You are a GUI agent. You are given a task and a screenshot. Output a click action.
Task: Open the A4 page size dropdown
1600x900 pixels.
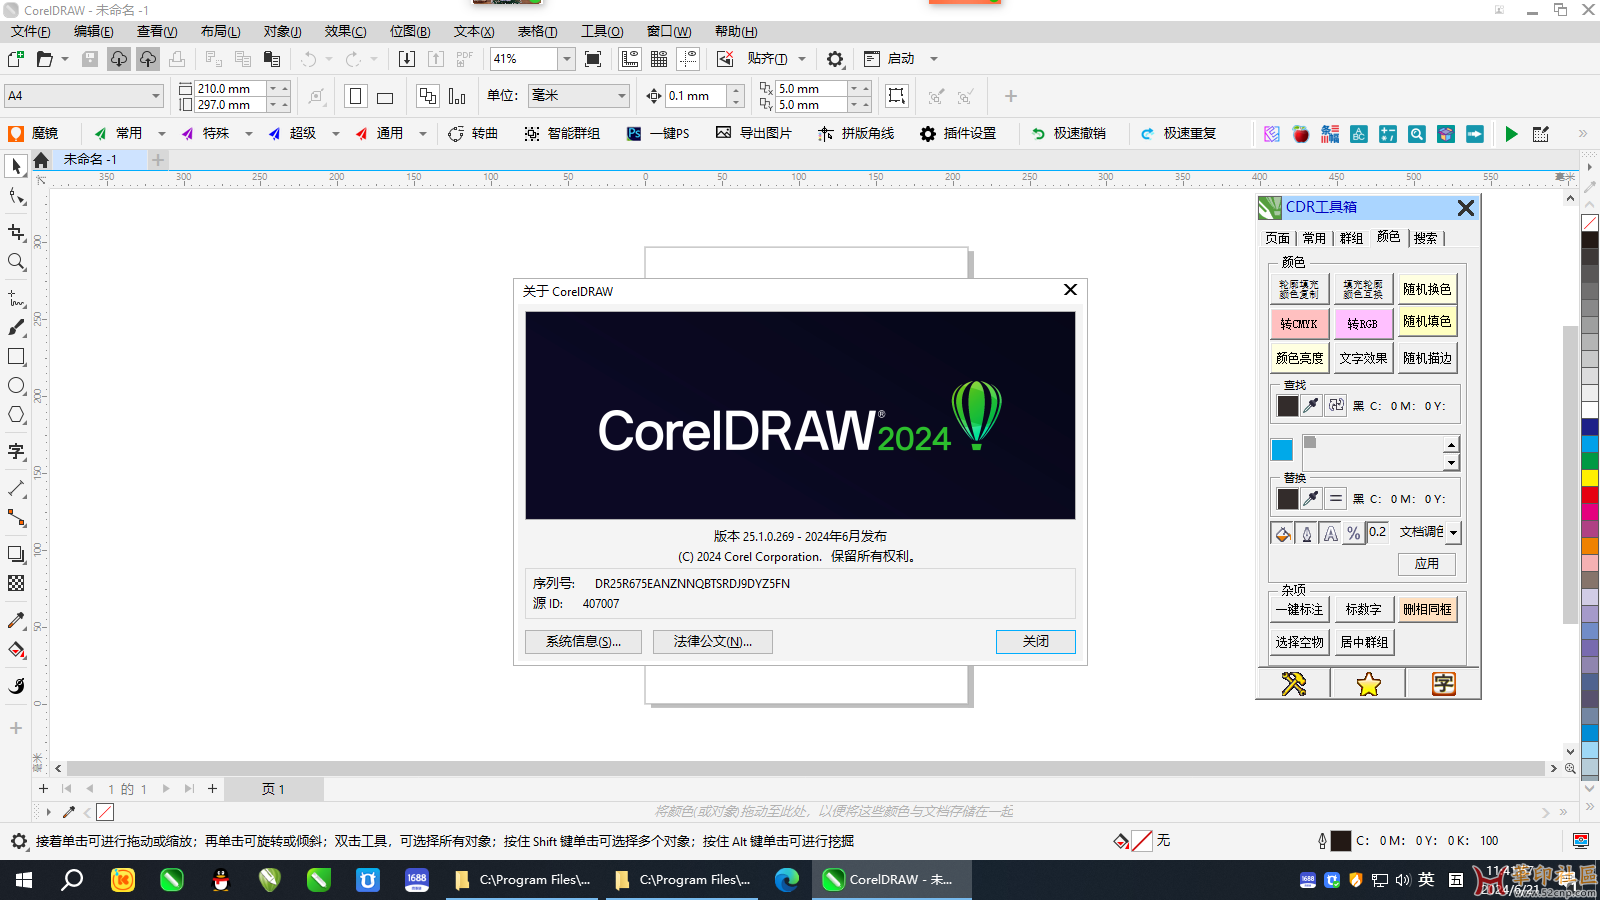pyautogui.click(x=155, y=96)
